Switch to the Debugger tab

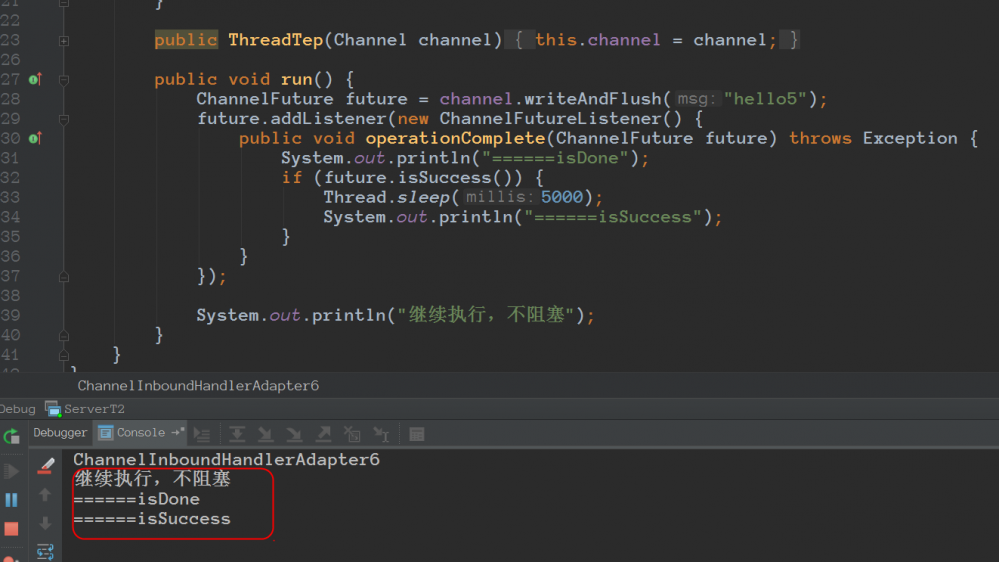(60, 433)
